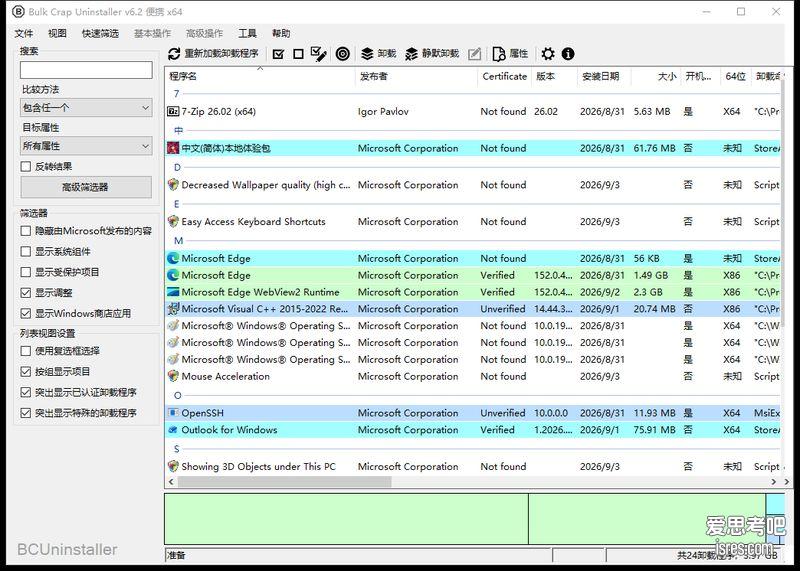
Task: Toggle 显示系统组件 checkbox
Action: [x=26, y=252]
